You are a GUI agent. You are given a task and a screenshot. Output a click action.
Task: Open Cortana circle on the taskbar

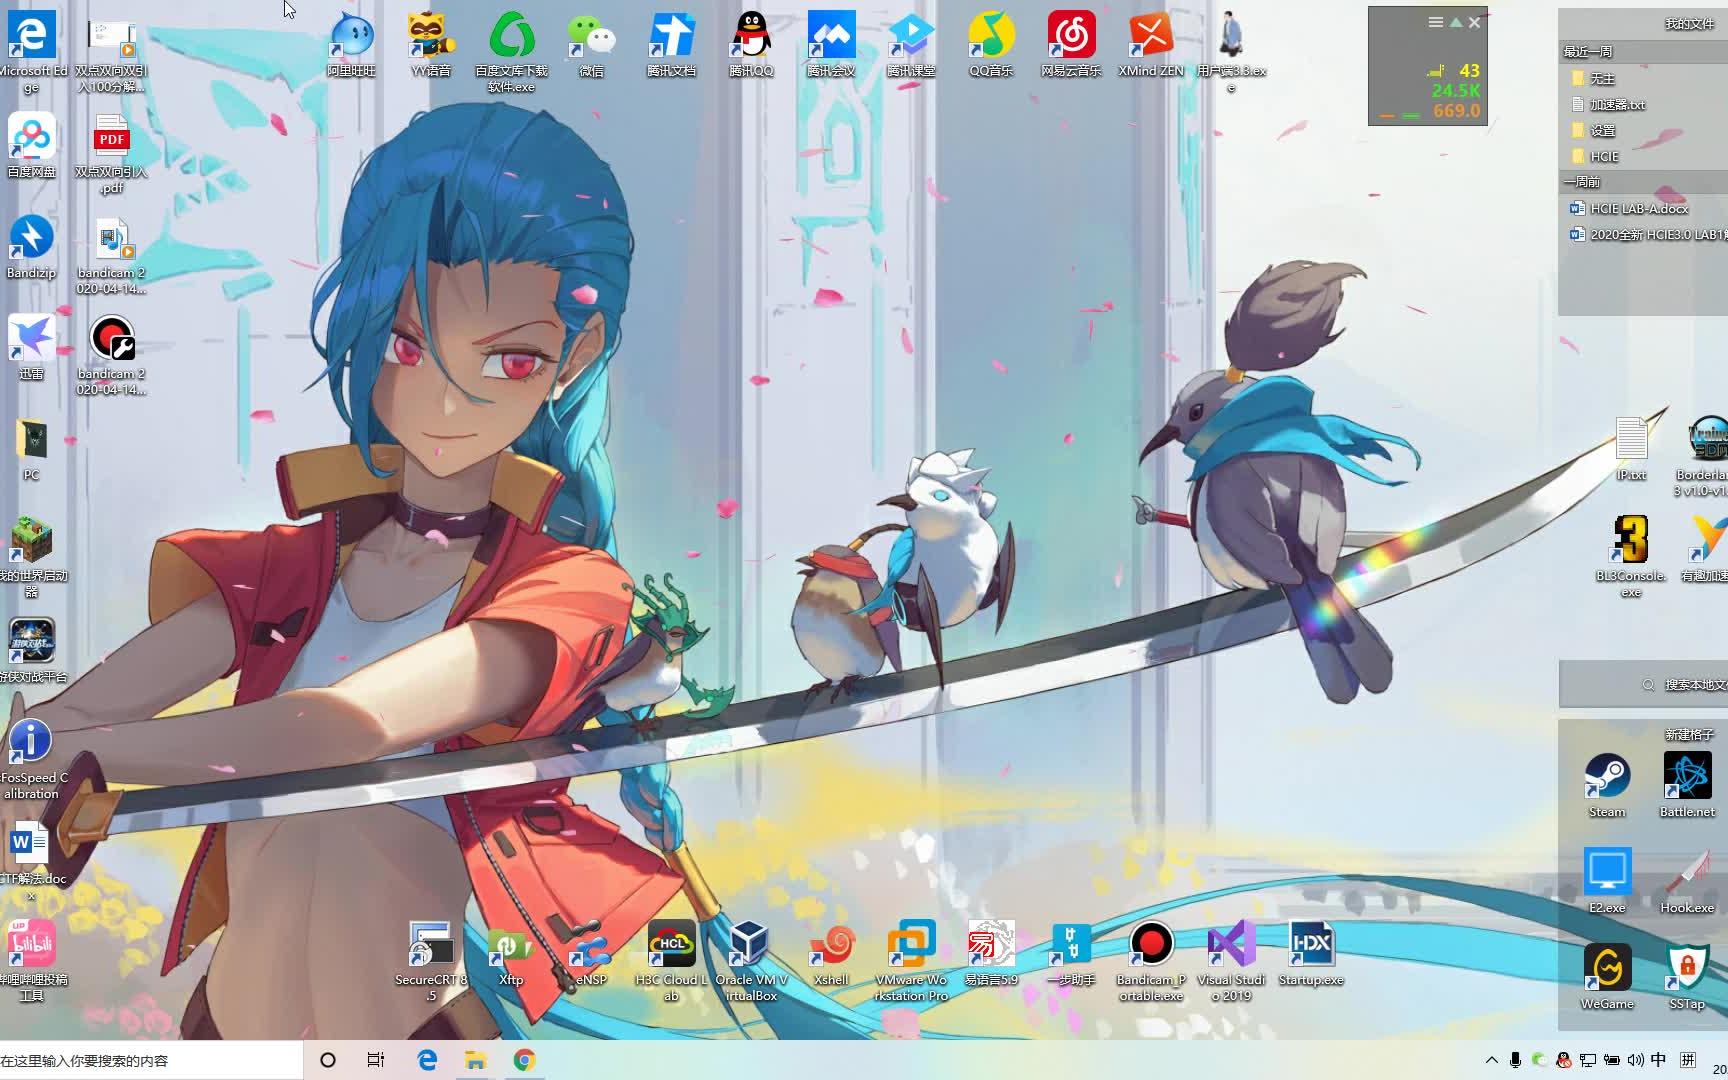click(x=328, y=1060)
